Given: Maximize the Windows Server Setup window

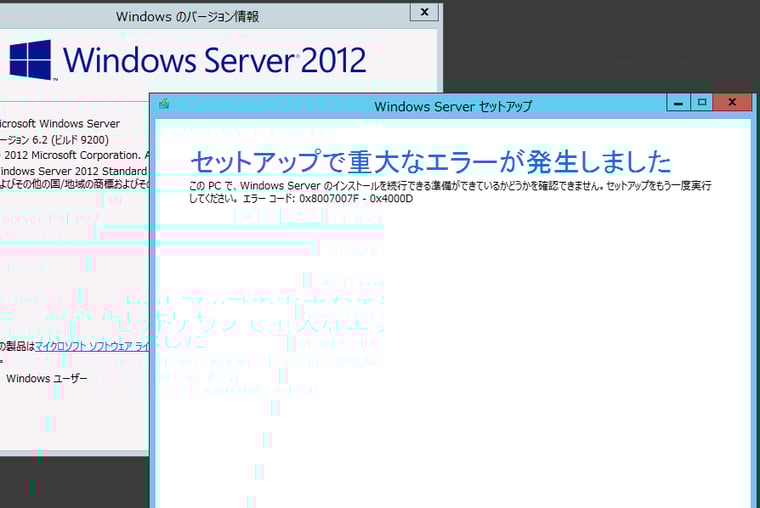Looking at the screenshot, I should pyautogui.click(x=702, y=102).
